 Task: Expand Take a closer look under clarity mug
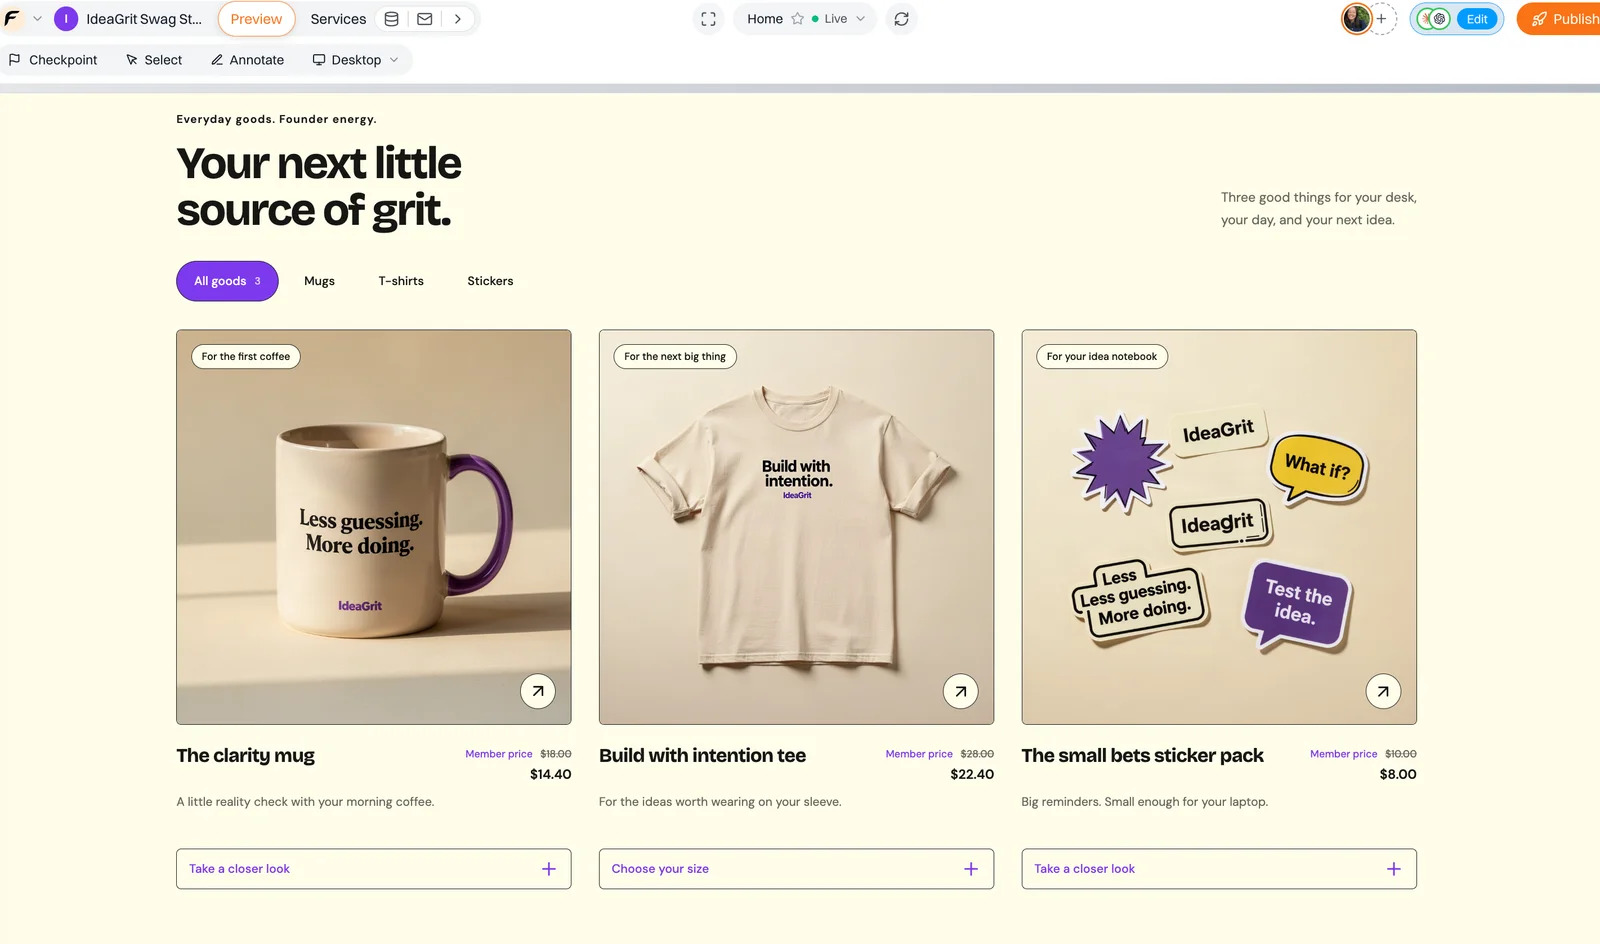[x=374, y=869]
